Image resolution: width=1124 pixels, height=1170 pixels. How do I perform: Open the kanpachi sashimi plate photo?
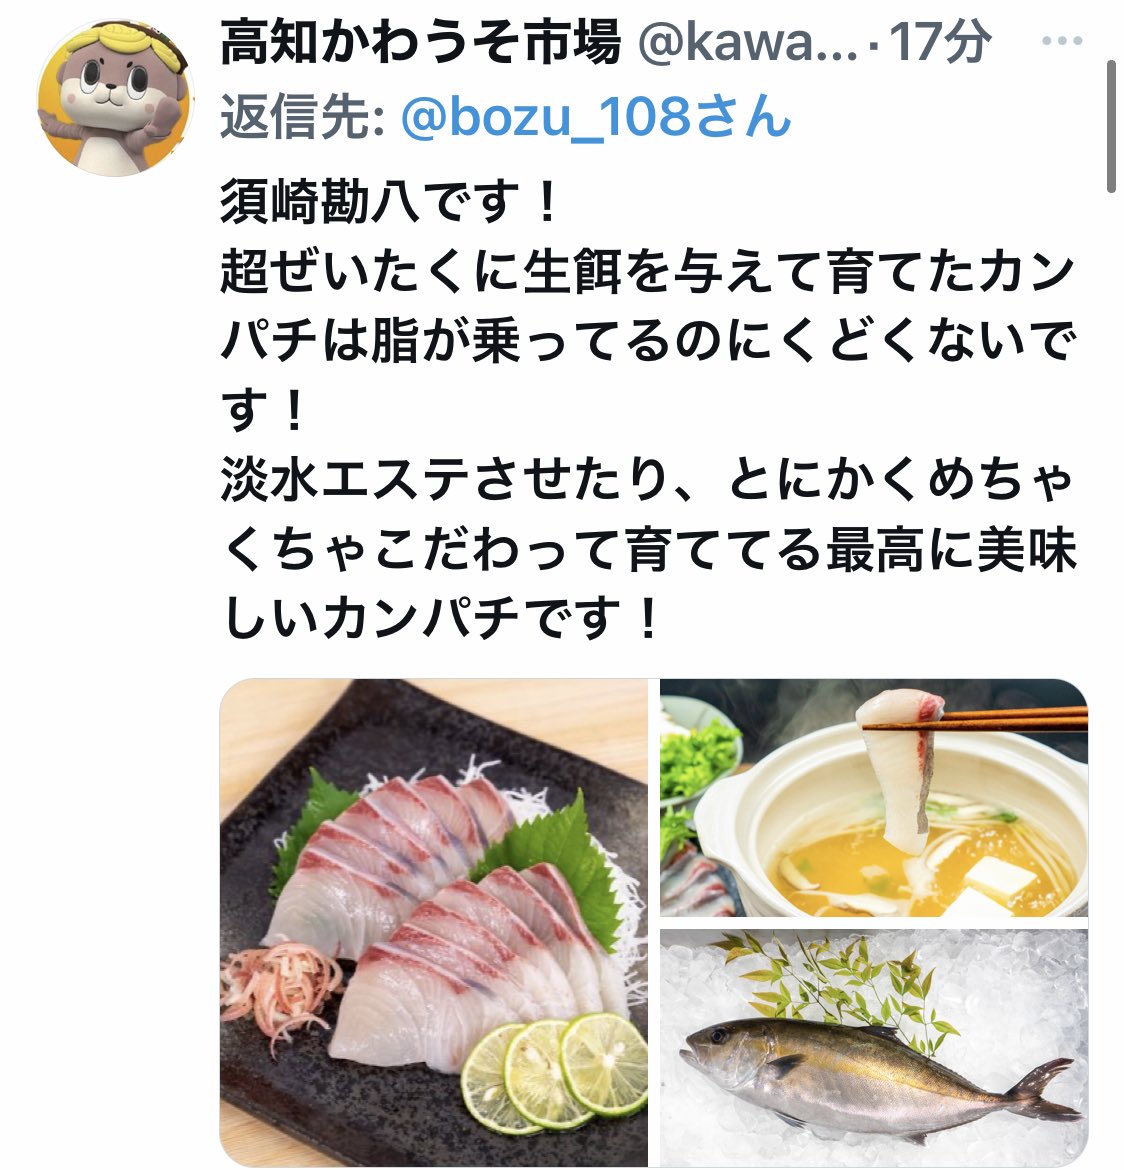[434, 922]
